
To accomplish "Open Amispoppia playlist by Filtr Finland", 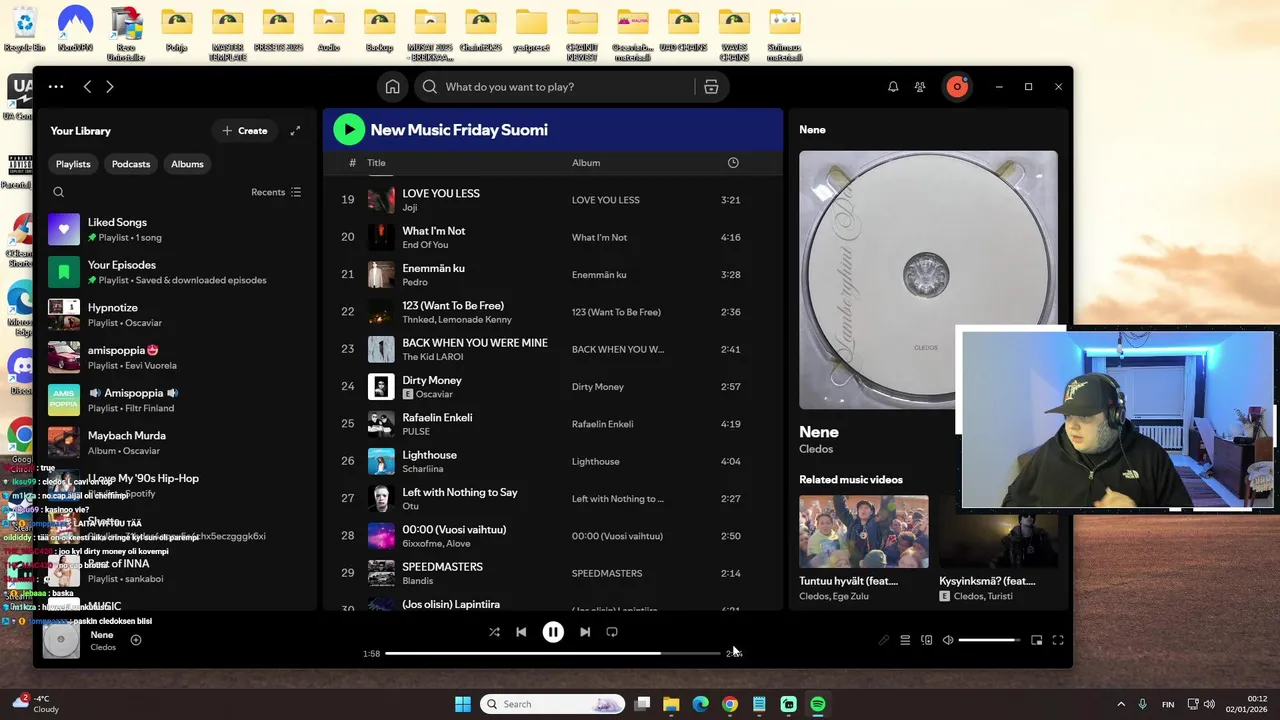I will (x=175, y=400).
